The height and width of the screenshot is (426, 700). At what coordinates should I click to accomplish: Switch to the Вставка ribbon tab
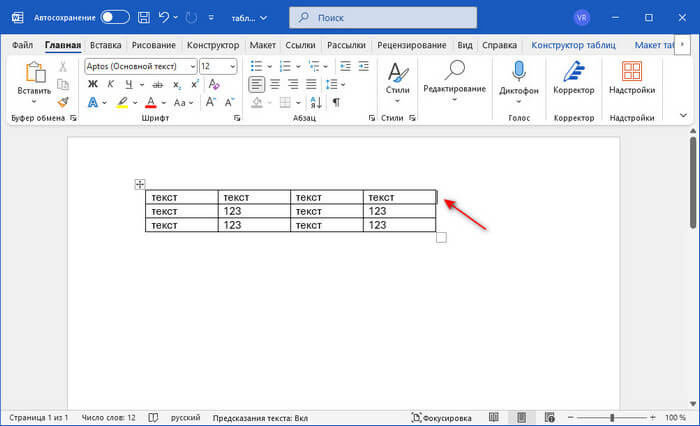tap(106, 45)
